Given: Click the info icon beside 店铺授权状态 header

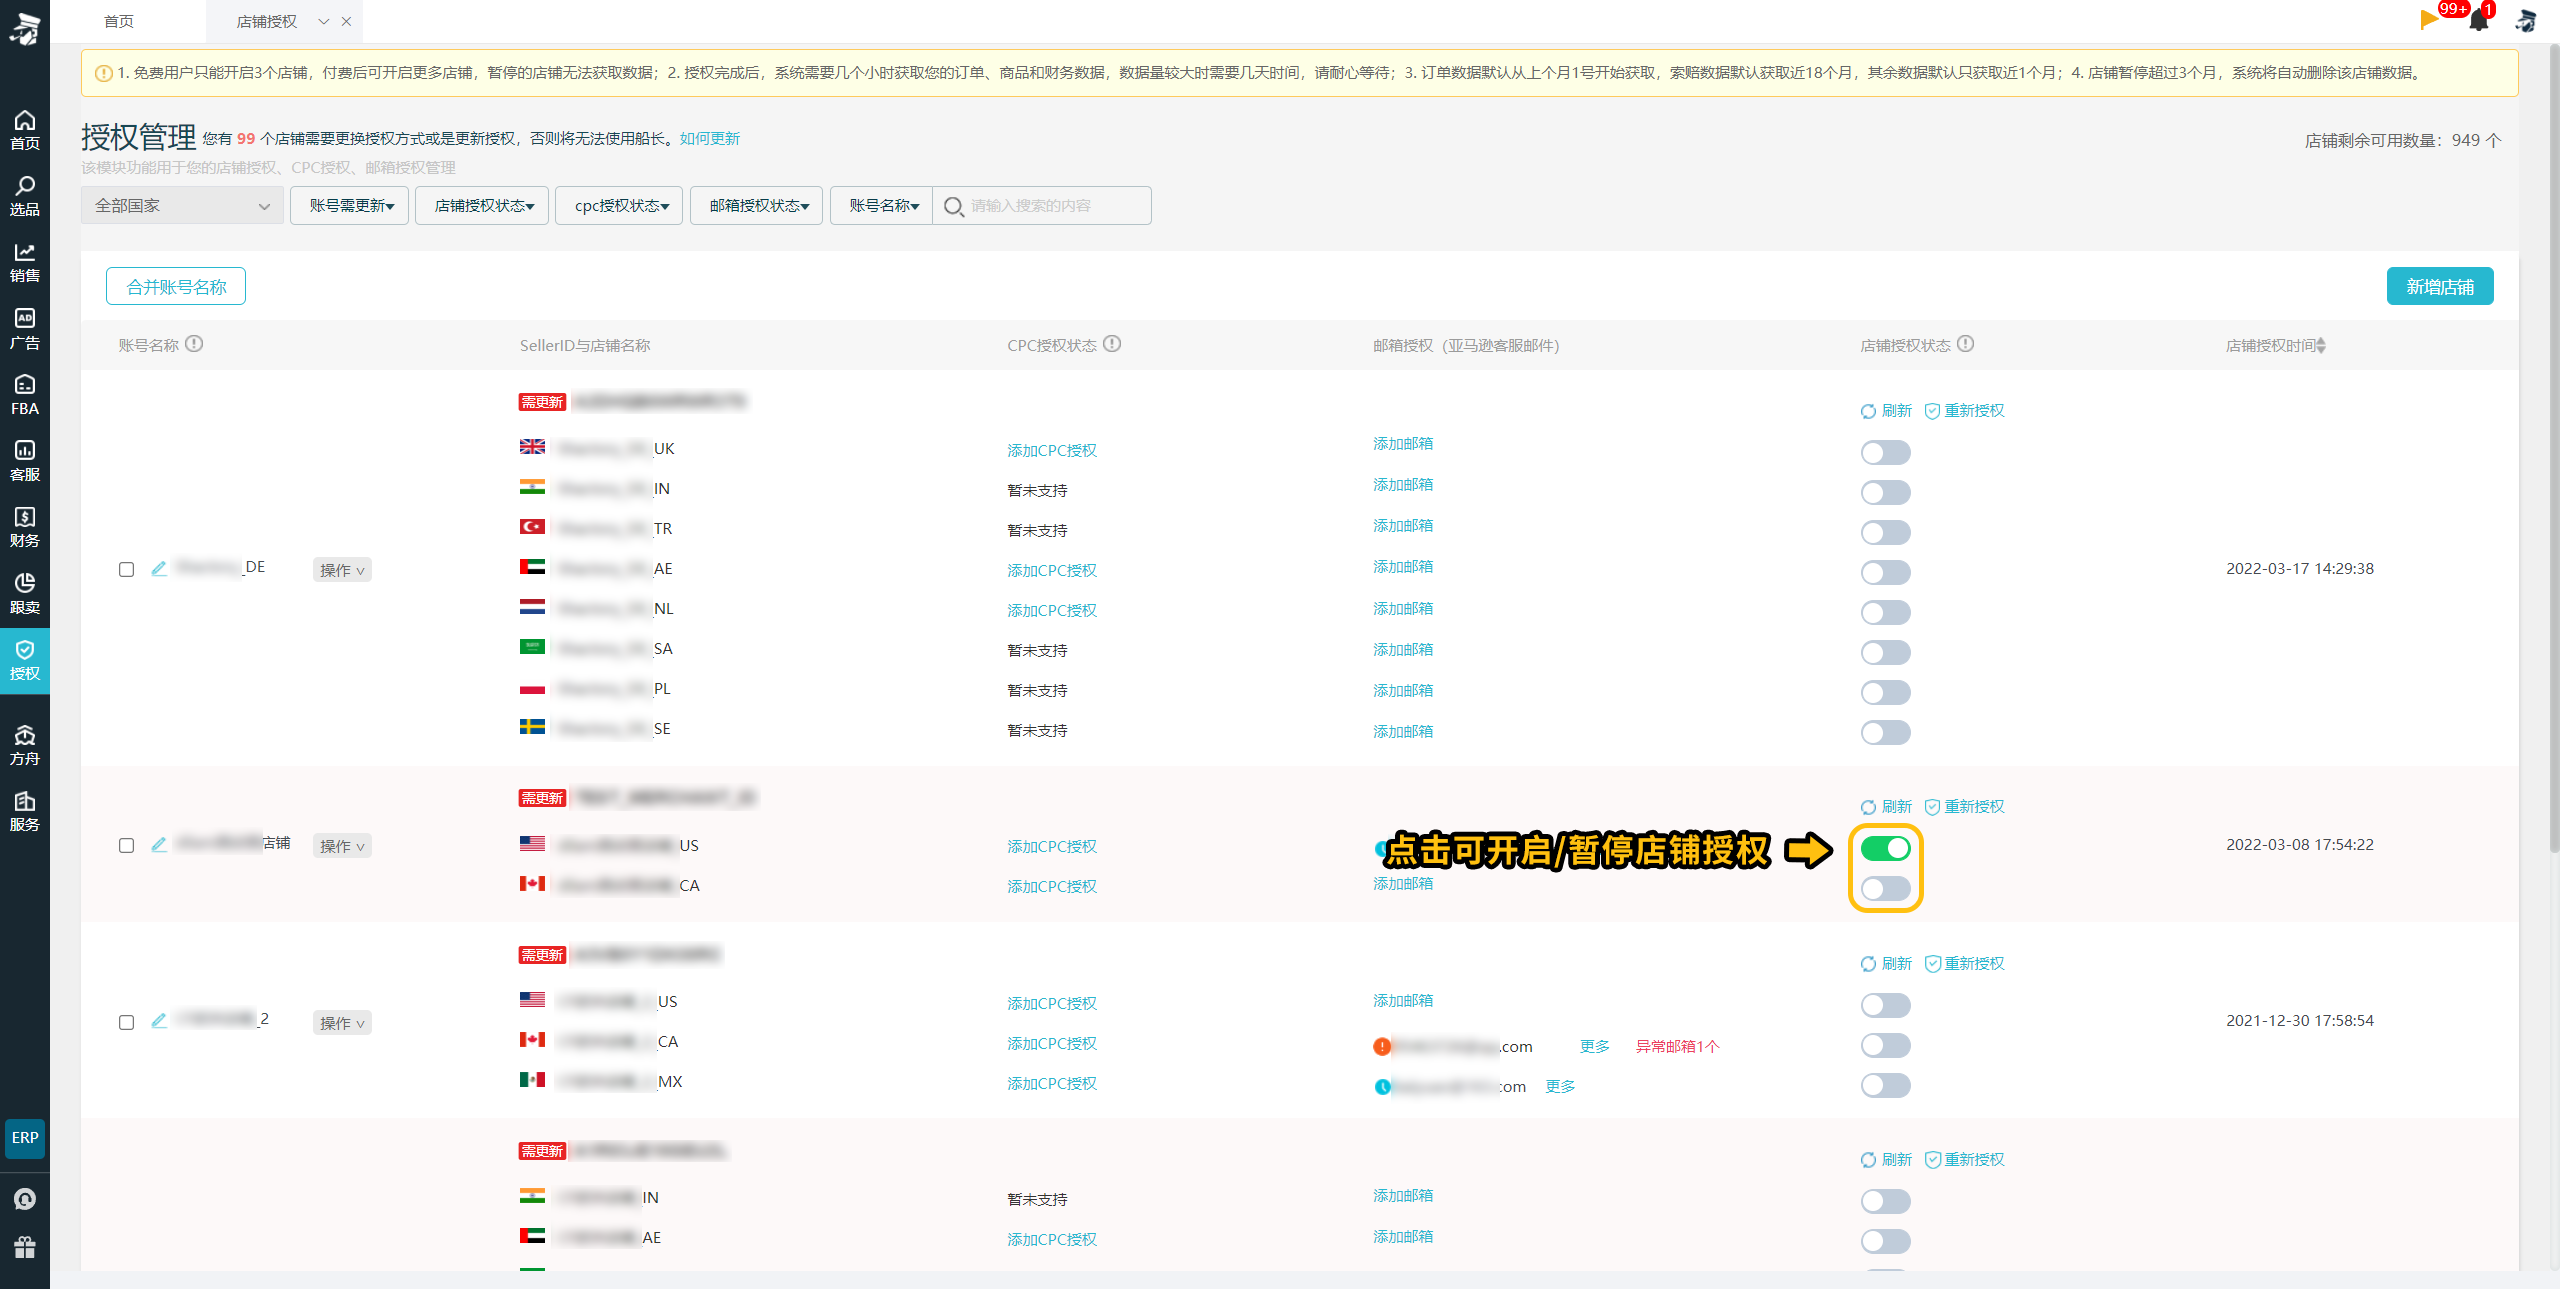Looking at the screenshot, I should pyautogui.click(x=1965, y=344).
